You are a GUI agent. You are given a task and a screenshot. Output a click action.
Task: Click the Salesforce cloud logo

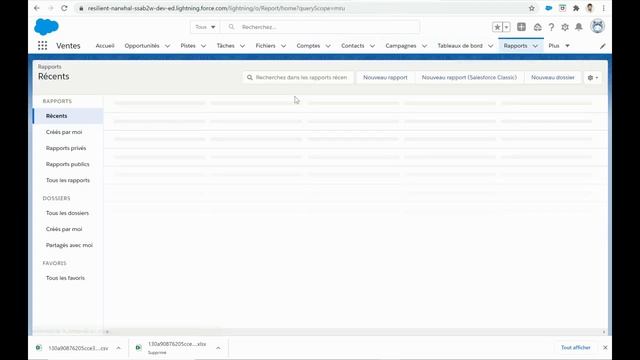pos(46,27)
